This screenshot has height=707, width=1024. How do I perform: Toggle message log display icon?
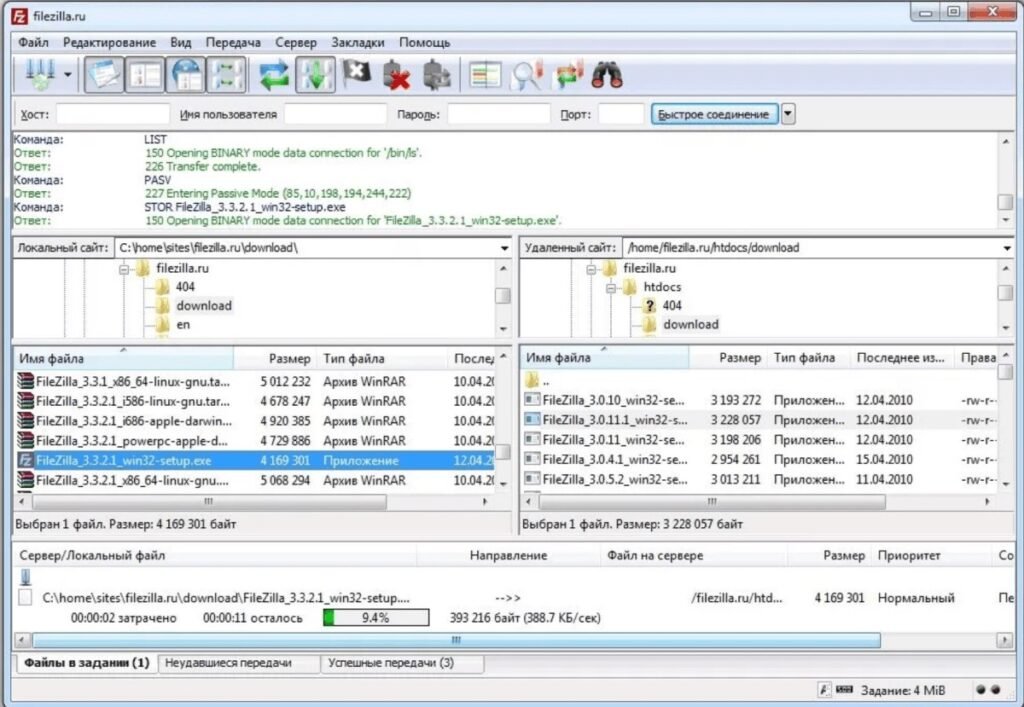click(103, 75)
